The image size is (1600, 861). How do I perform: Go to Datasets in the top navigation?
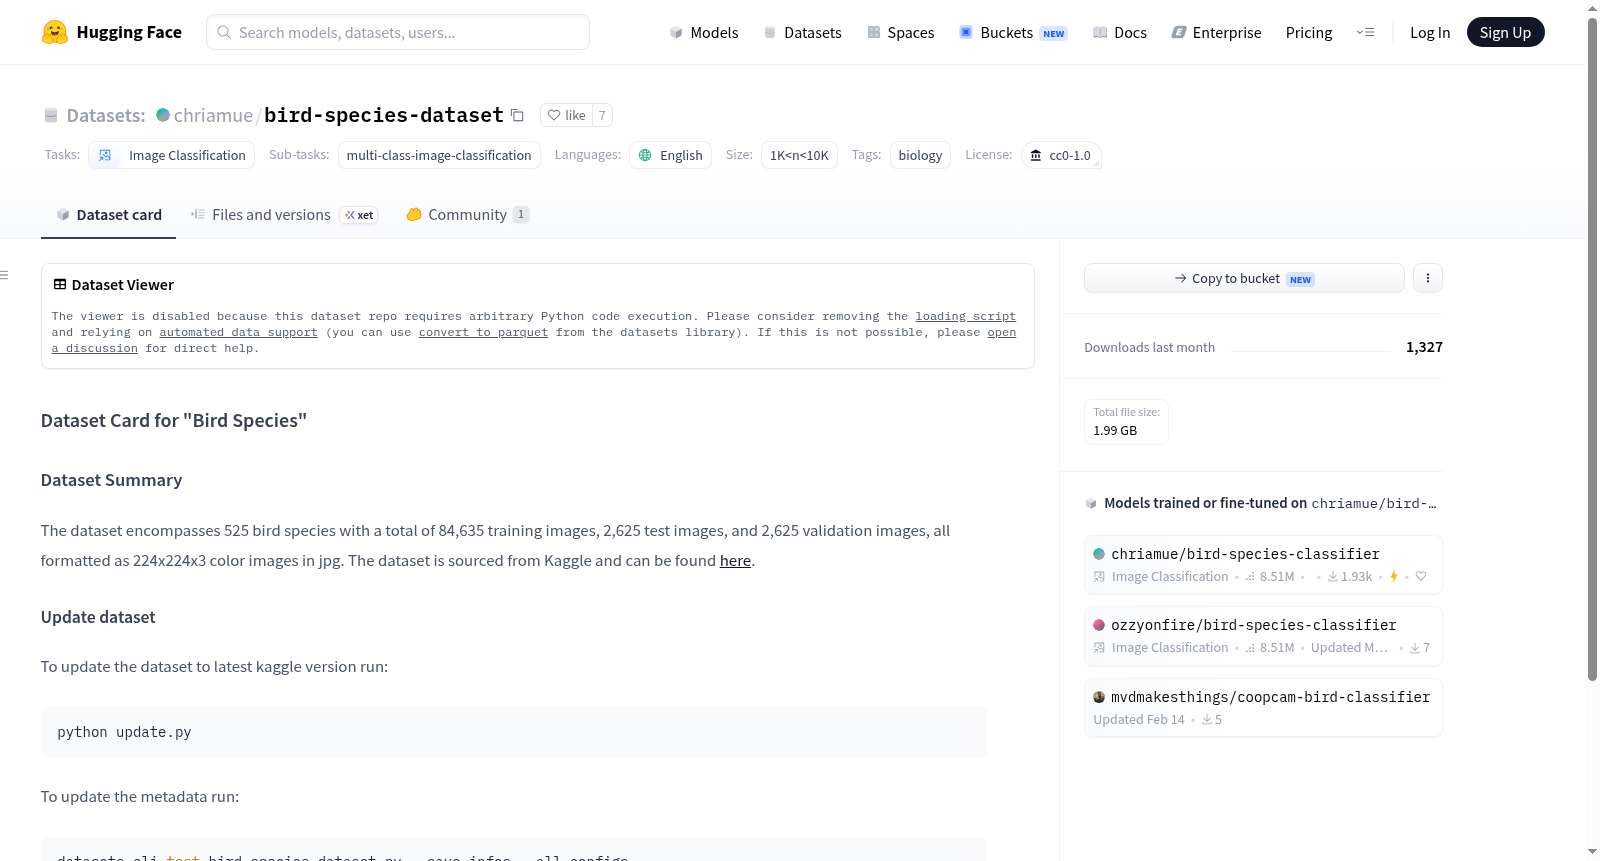coord(803,33)
